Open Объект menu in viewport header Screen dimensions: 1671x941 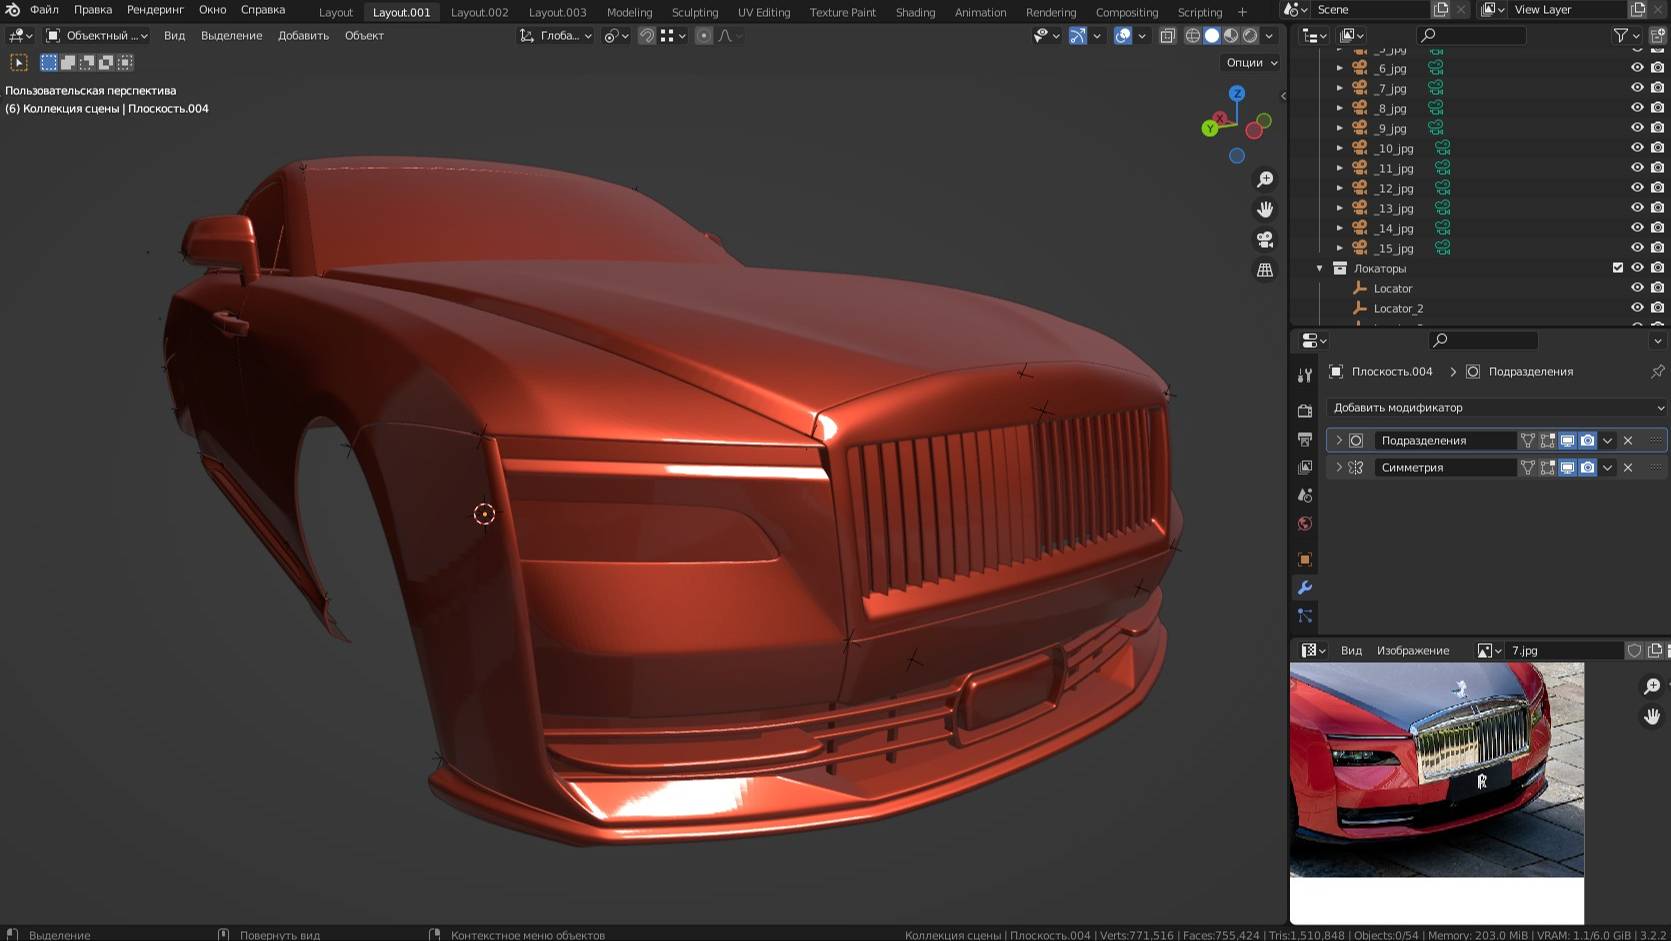(364, 35)
